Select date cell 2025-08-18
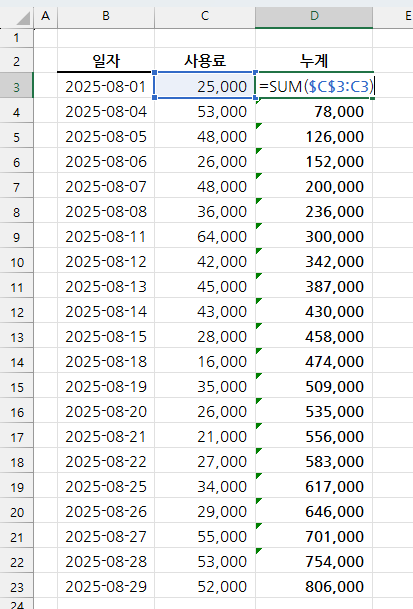 [x=106, y=361]
